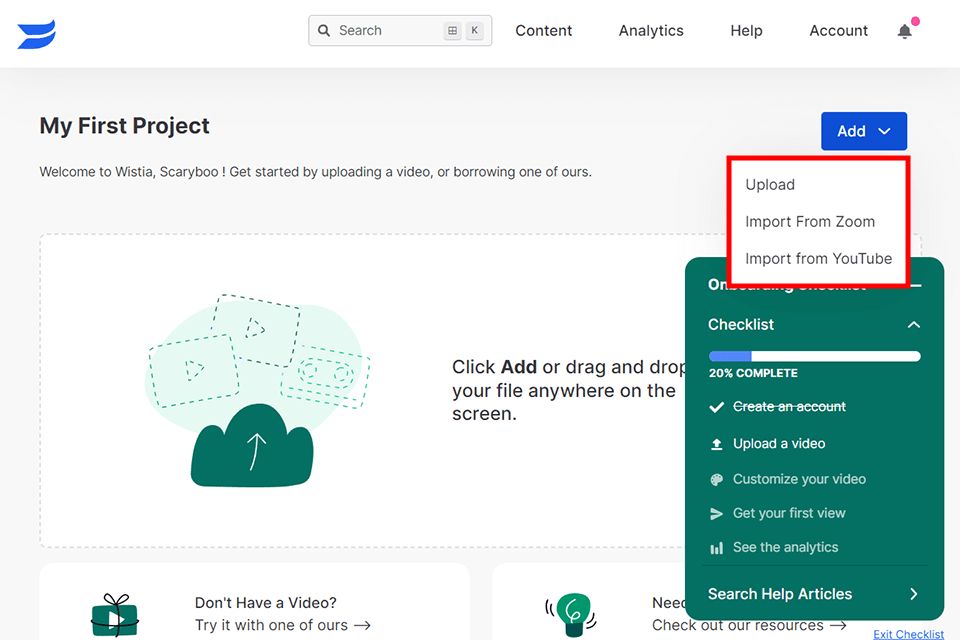Choose Import from YouTube
The image size is (960, 640).
tap(819, 258)
